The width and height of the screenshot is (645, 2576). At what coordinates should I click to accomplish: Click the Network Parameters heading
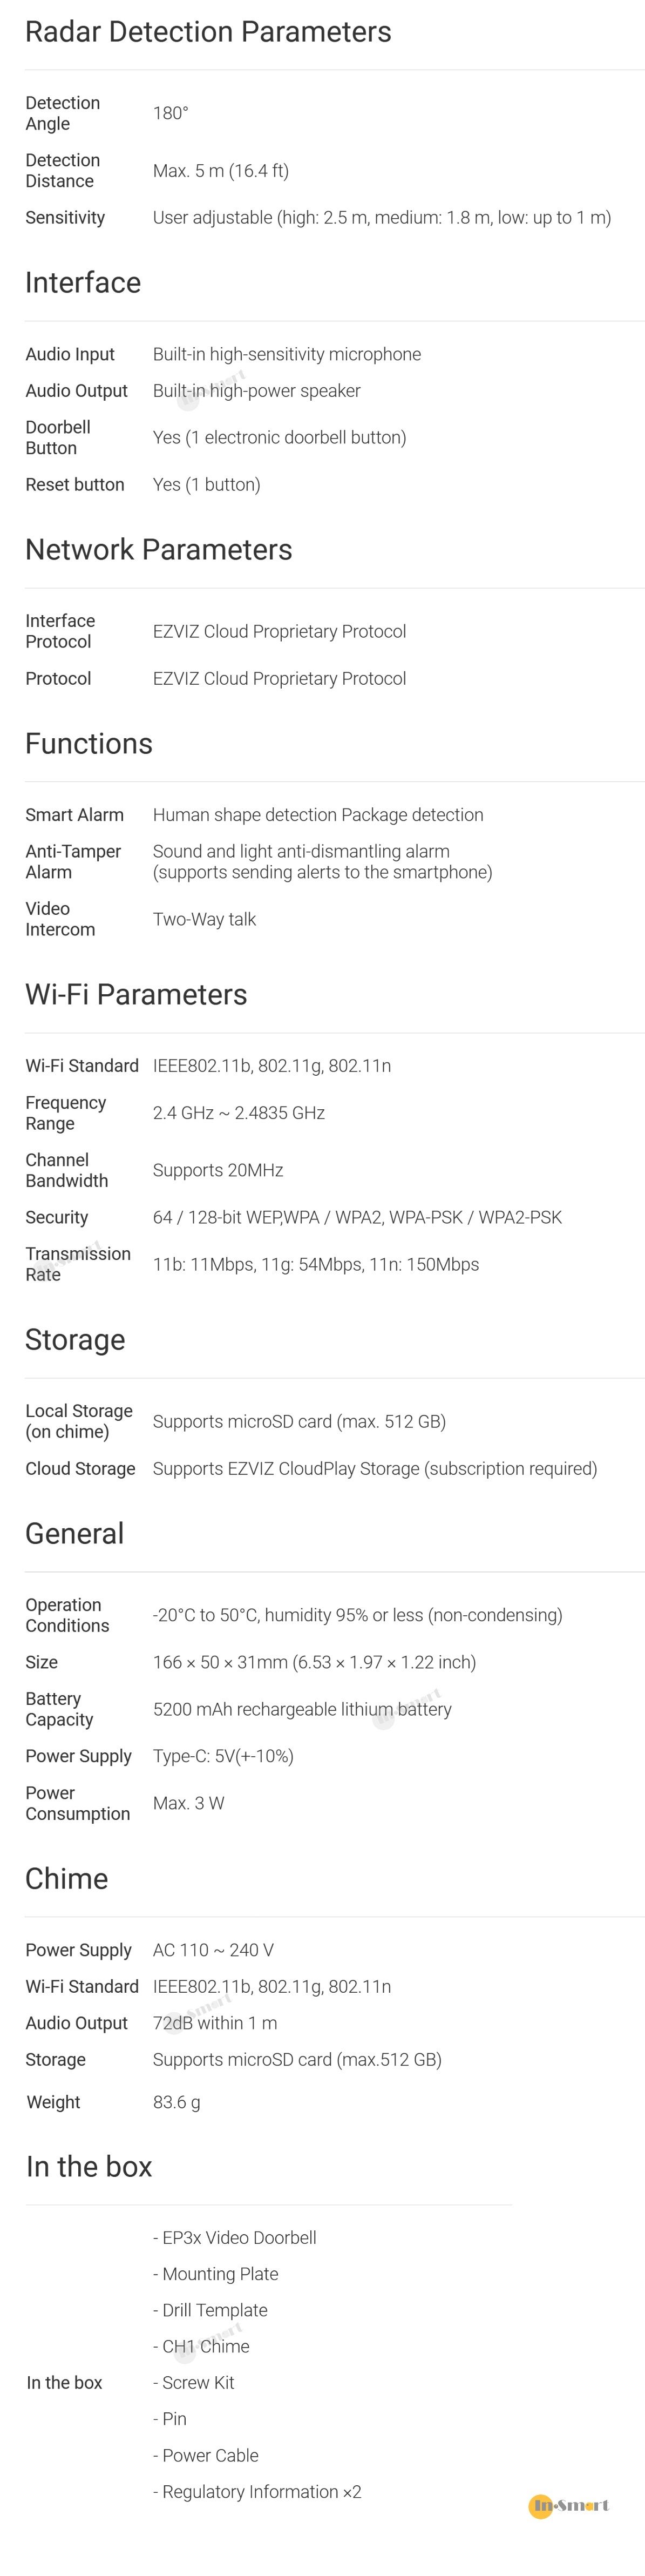158,550
